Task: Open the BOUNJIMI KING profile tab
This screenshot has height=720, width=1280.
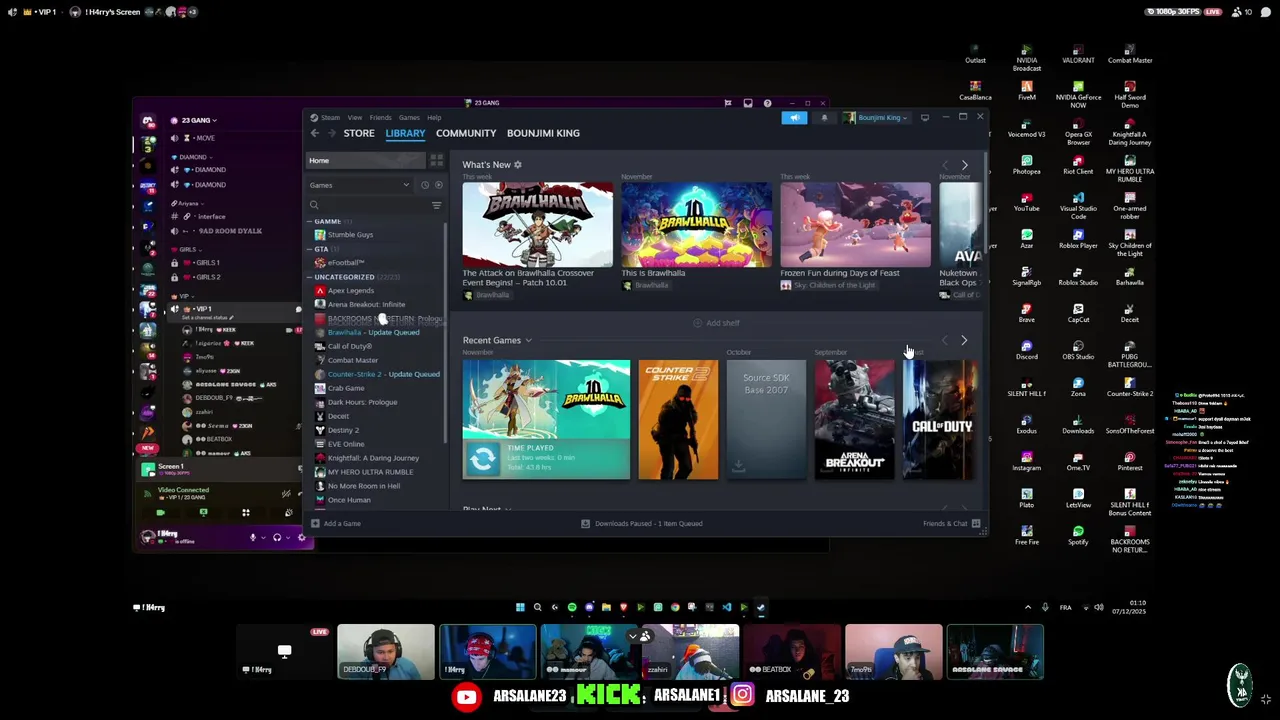Action: click(543, 133)
